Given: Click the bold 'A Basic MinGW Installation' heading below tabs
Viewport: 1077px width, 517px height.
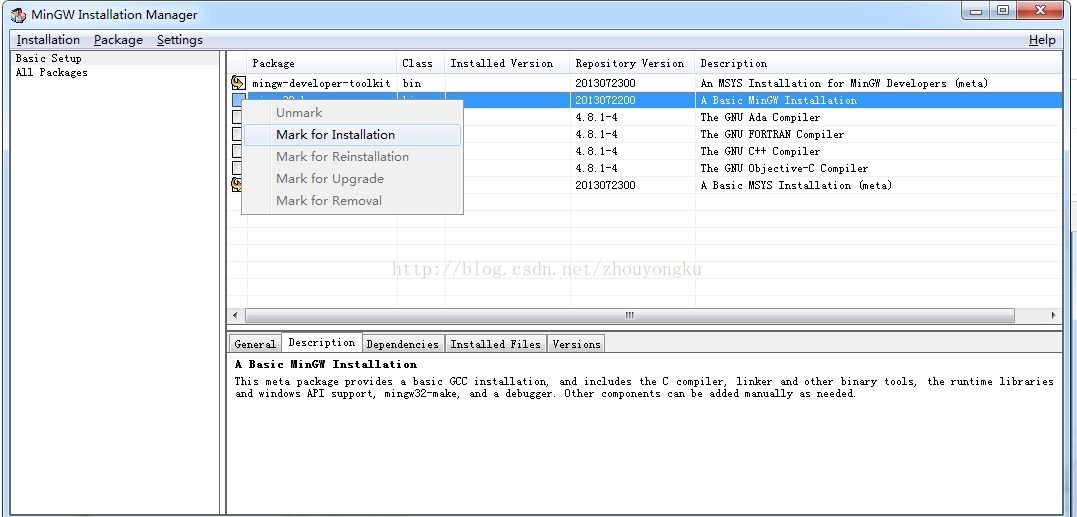Looking at the screenshot, I should [326, 364].
